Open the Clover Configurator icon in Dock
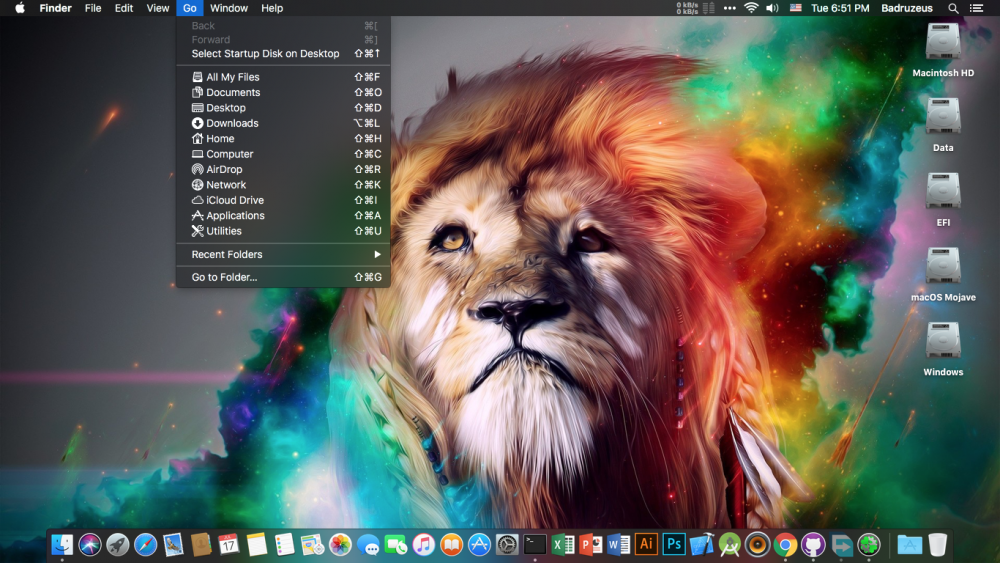This screenshot has width=1000, height=563. coord(869,545)
